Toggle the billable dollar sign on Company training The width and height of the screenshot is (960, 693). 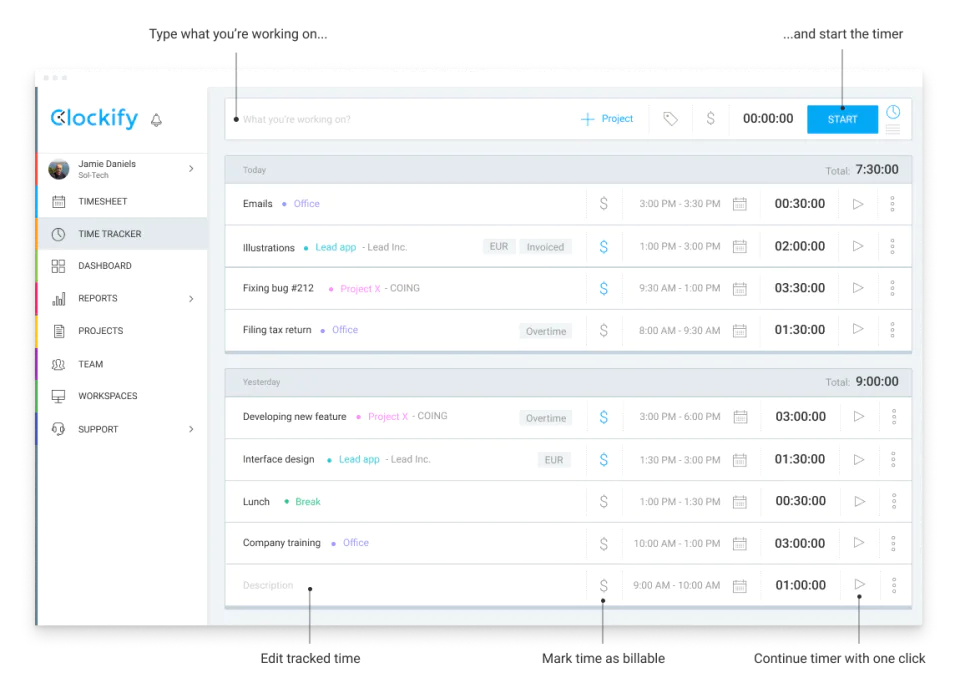(603, 543)
